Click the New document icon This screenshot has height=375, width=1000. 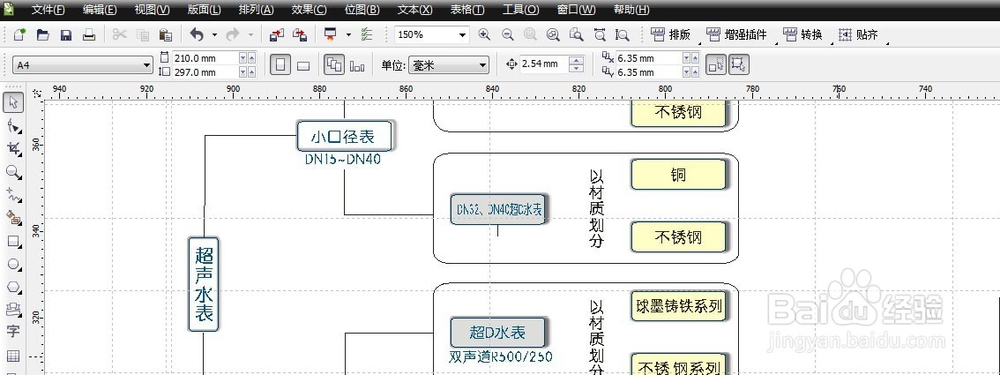pos(20,35)
